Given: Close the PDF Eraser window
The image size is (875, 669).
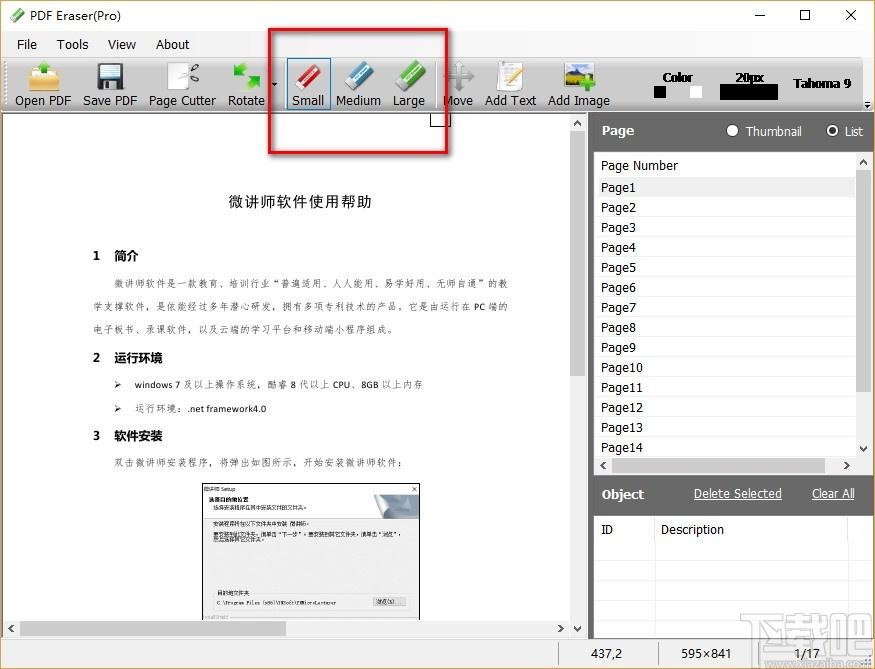Looking at the screenshot, I should pos(850,15).
